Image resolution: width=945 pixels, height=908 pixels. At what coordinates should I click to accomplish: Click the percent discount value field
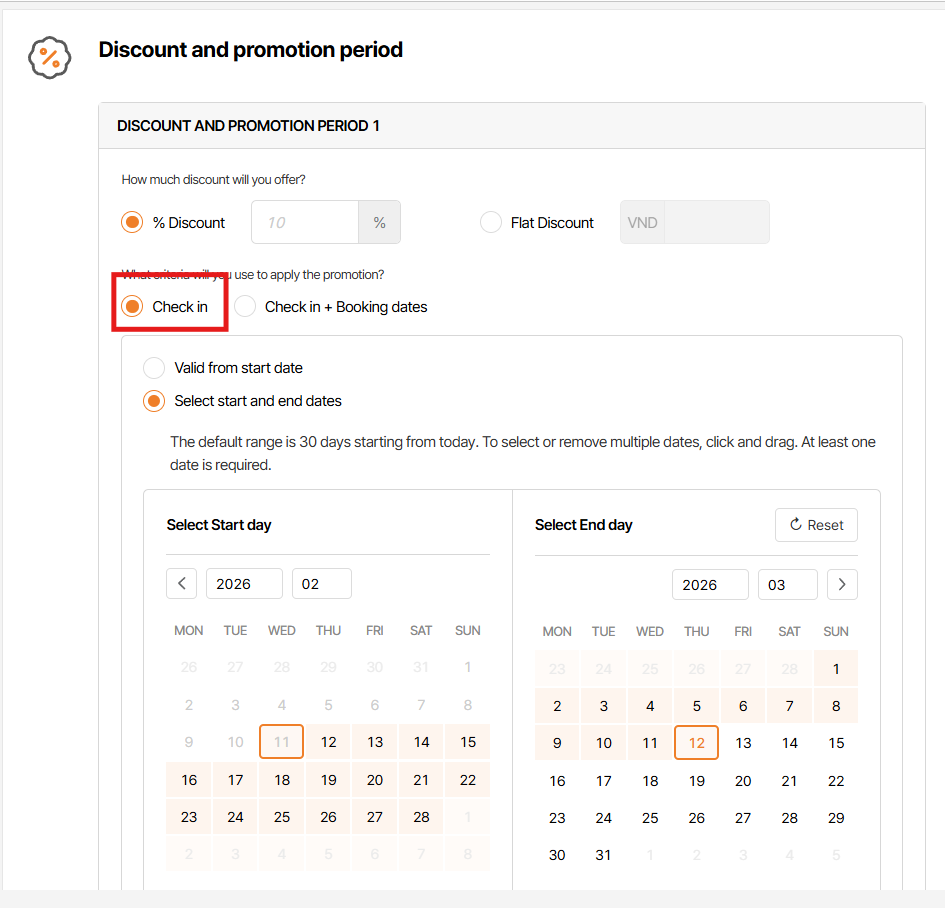pyautogui.click(x=305, y=223)
